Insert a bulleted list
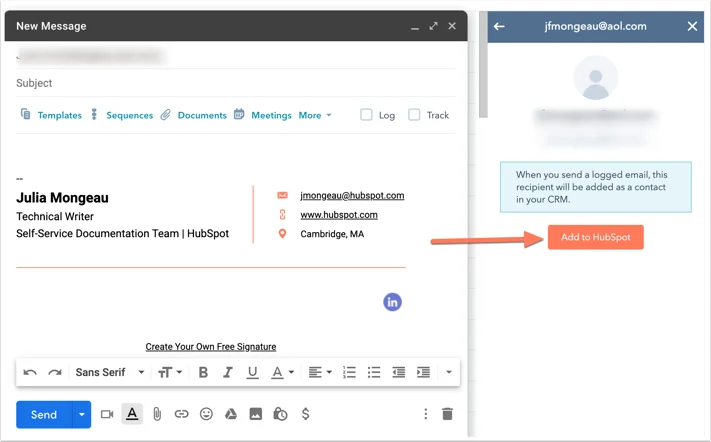 click(374, 372)
